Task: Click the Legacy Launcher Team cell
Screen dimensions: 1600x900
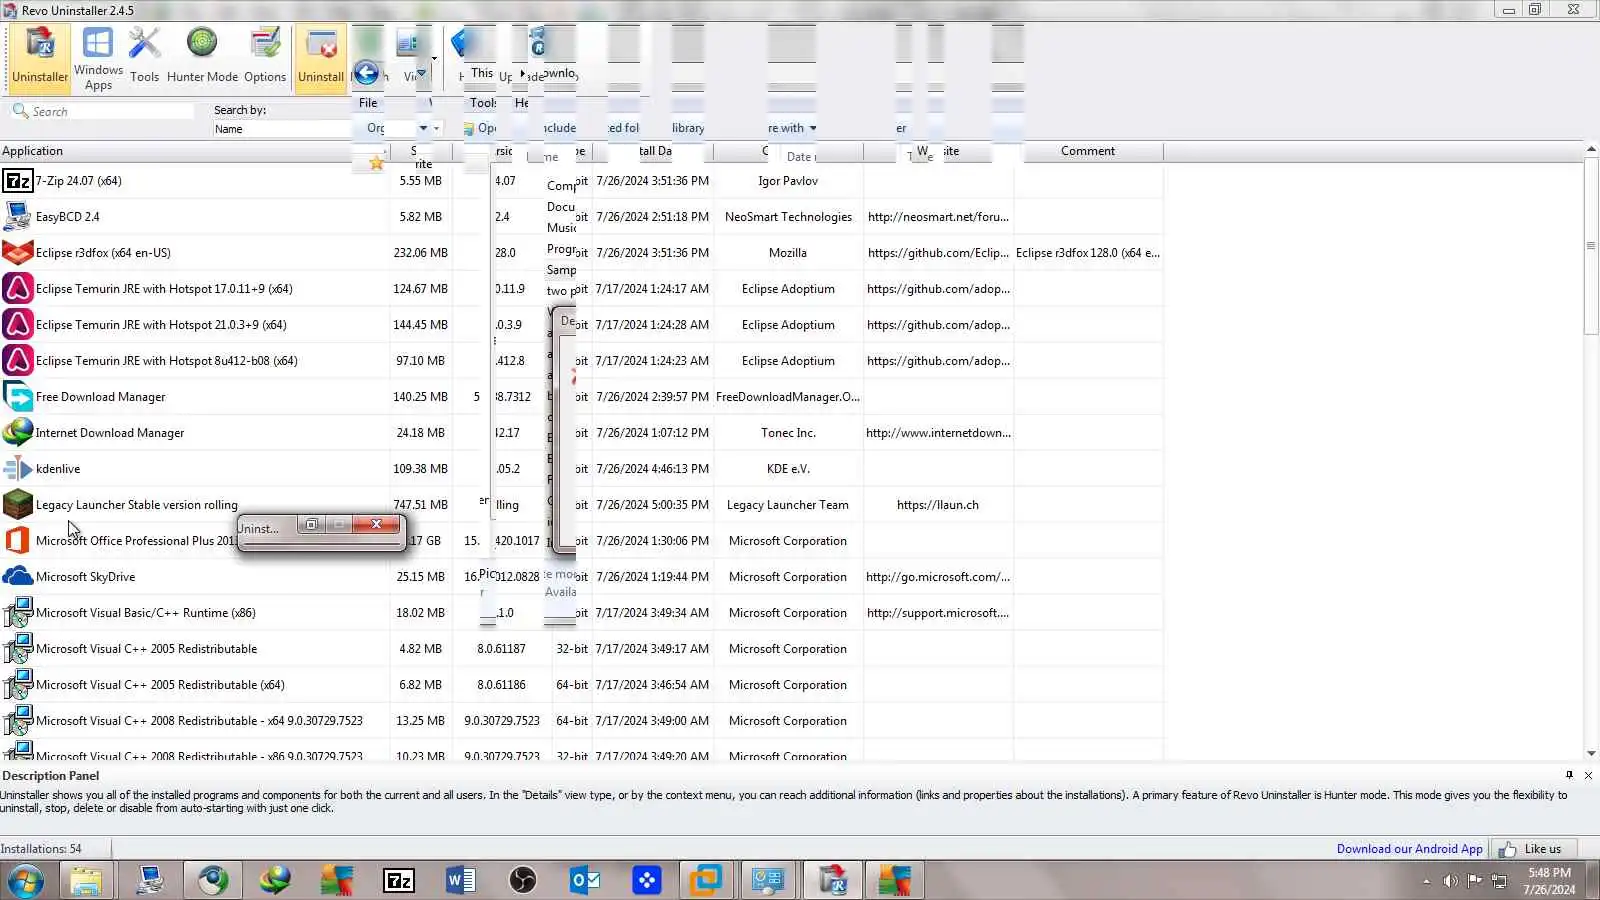Action: 788,505
